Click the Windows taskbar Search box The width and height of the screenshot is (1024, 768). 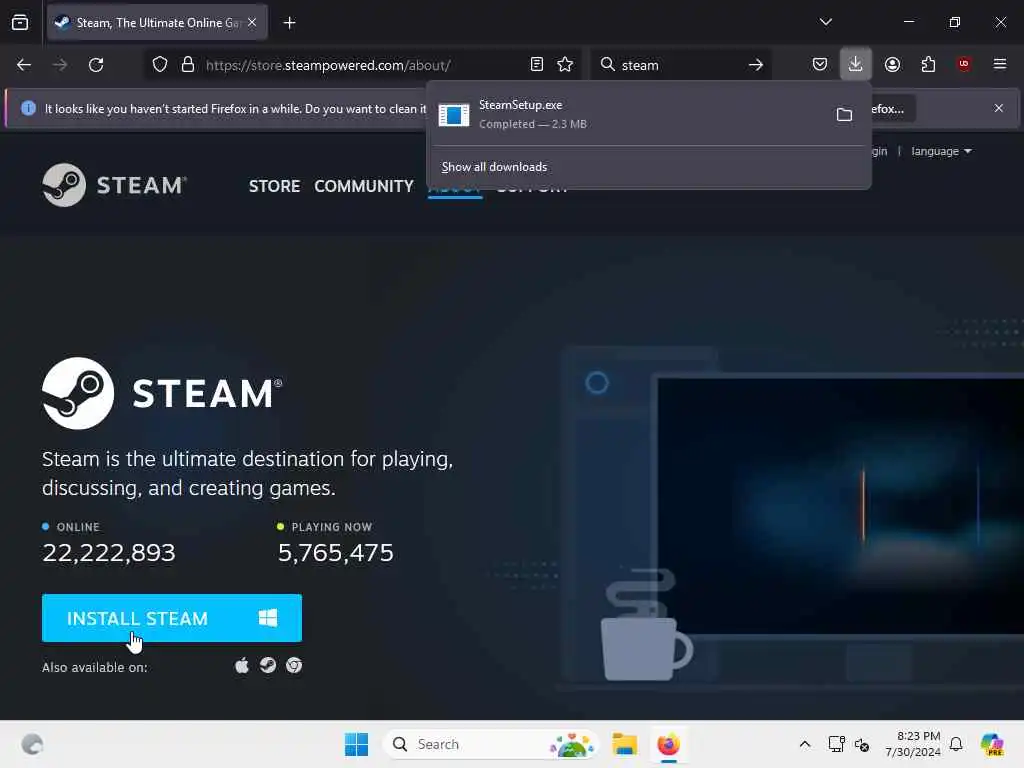(491, 744)
